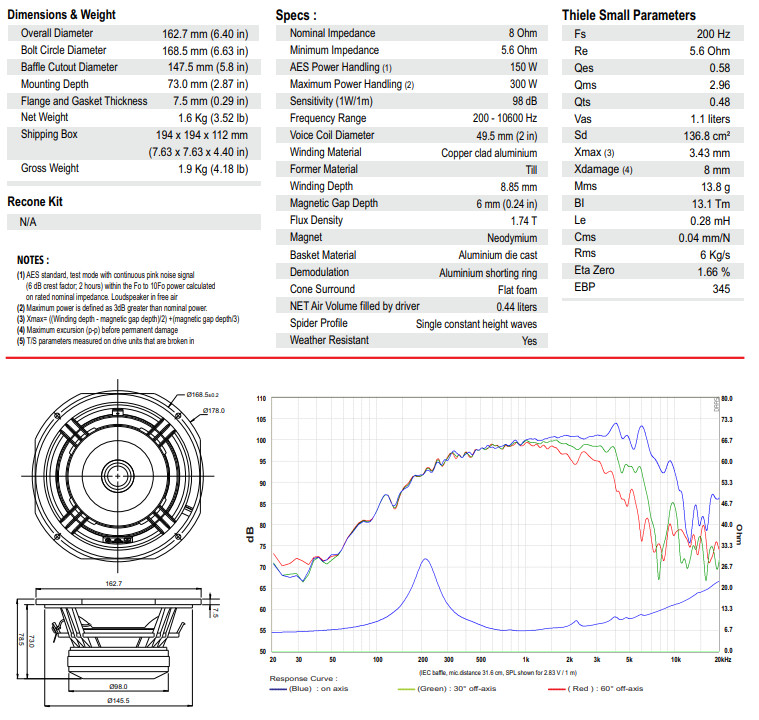
Task: Click the Overall Diameter value 162.7 mm
Action: (205, 34)
